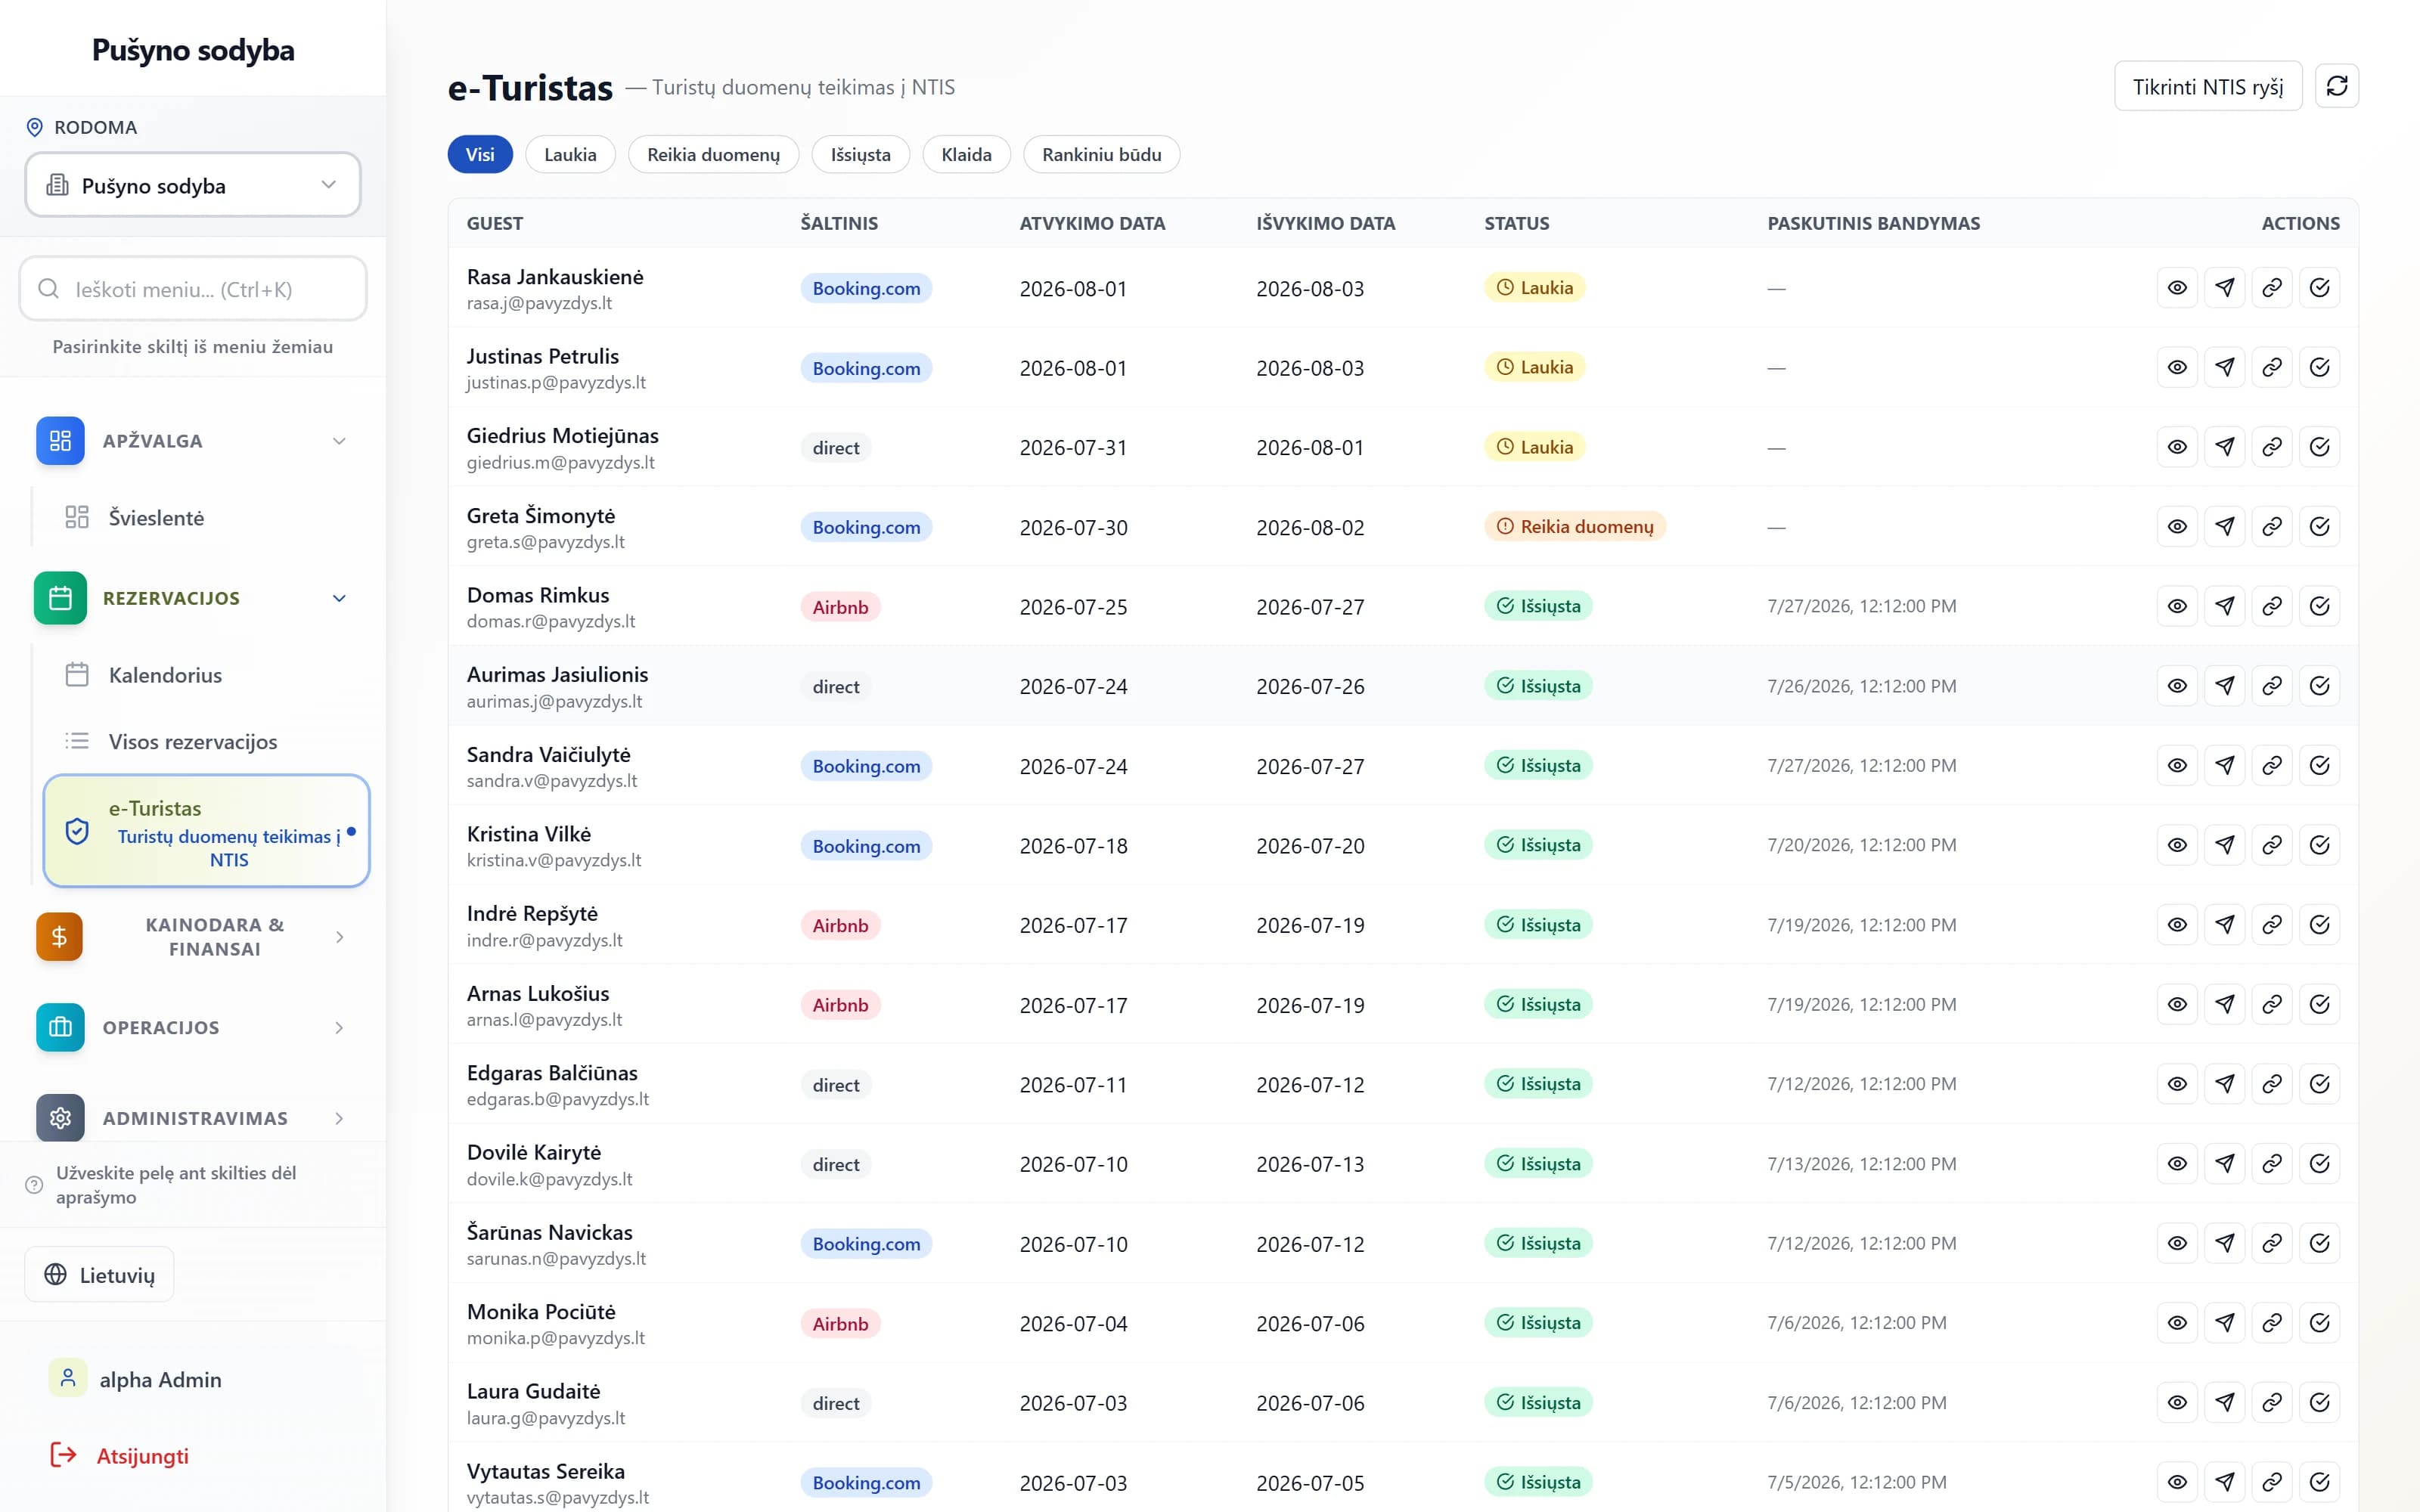Click the Reikia duomenų status badge for Greta
Screen dimensions: 2420x1512
click(1575, 526)
